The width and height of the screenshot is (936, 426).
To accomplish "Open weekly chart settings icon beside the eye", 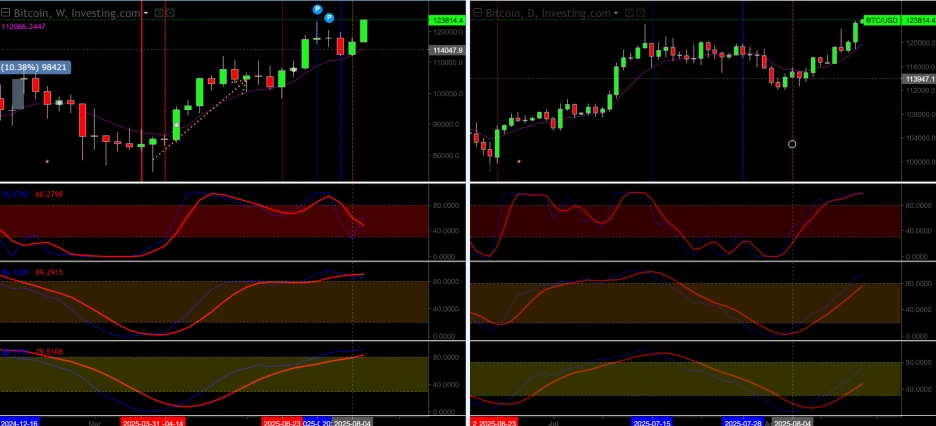I will 170,13.
